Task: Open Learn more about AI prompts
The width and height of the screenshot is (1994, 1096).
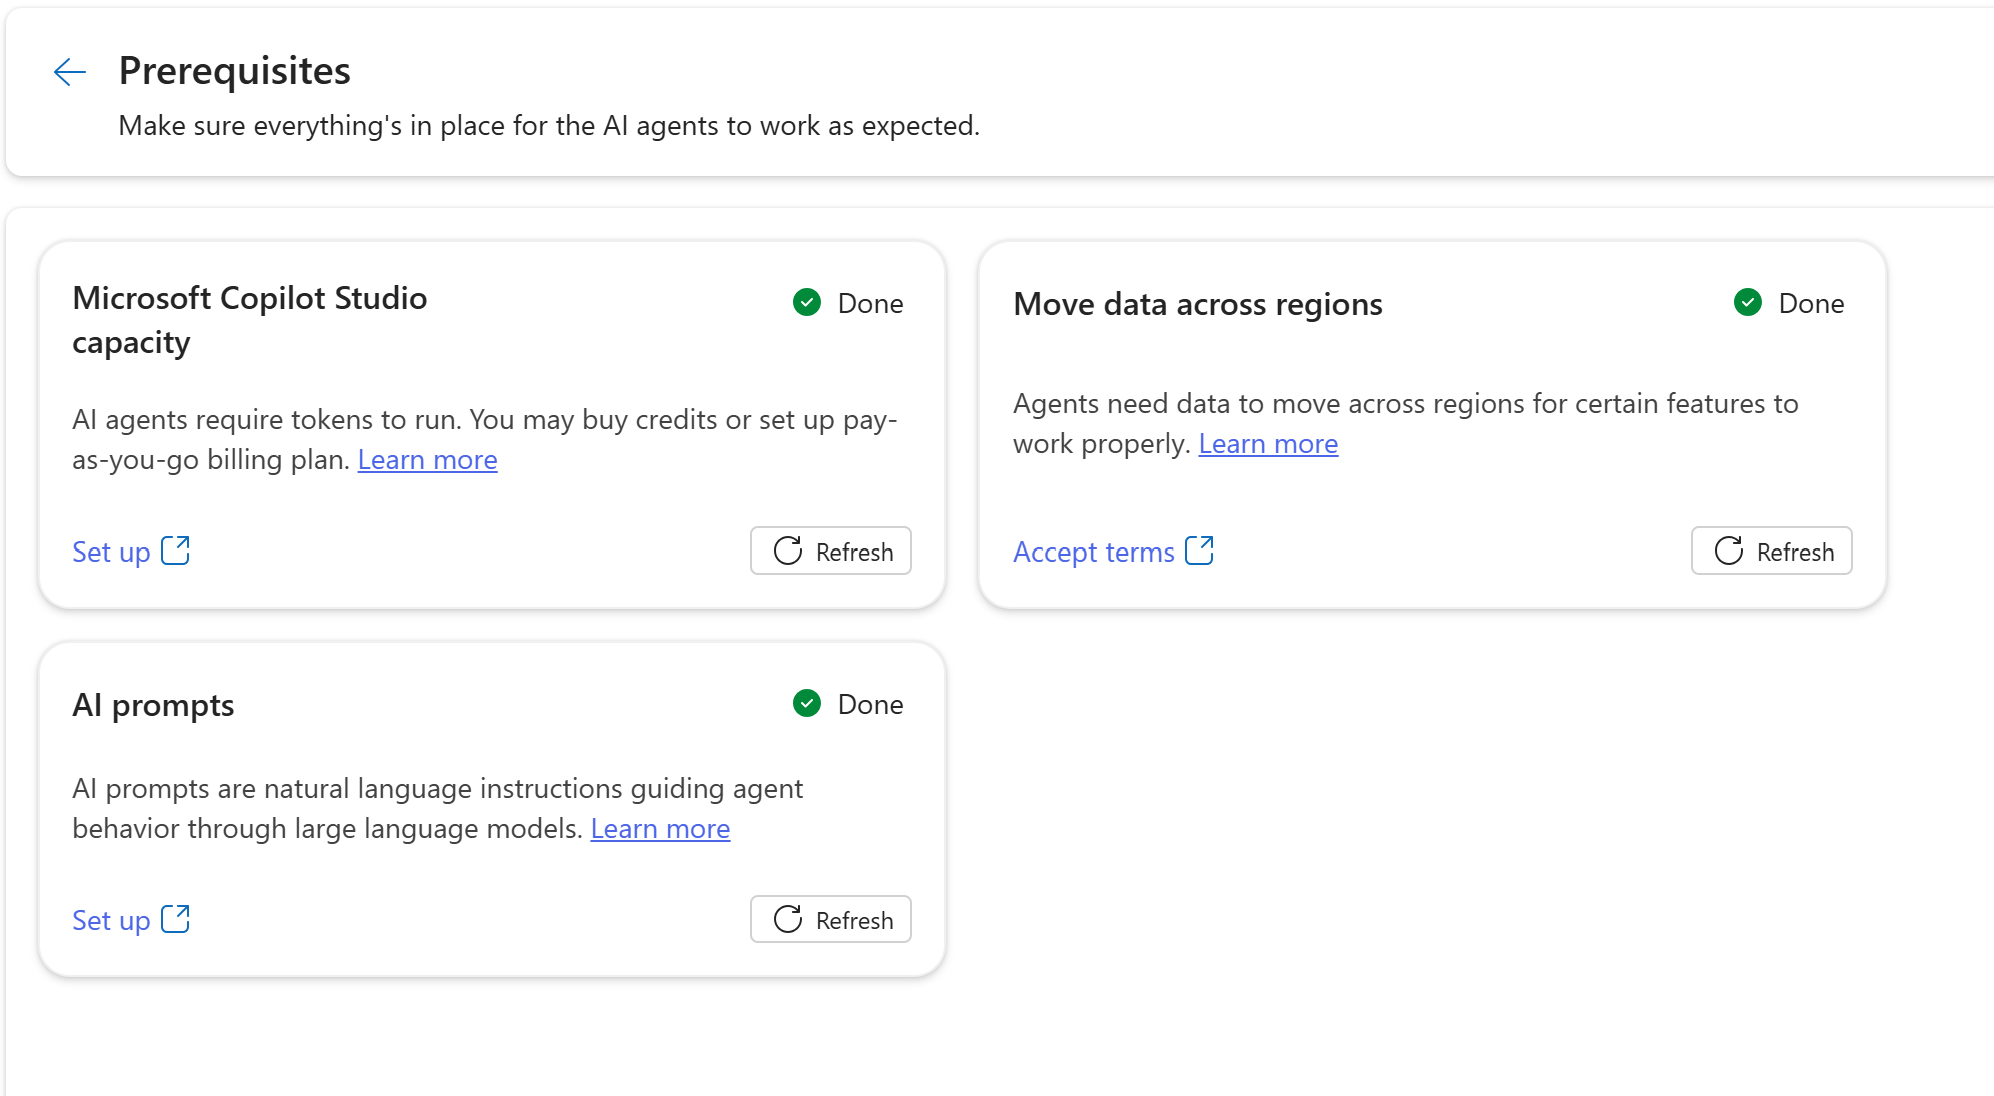Action: [x=660, y=828]
